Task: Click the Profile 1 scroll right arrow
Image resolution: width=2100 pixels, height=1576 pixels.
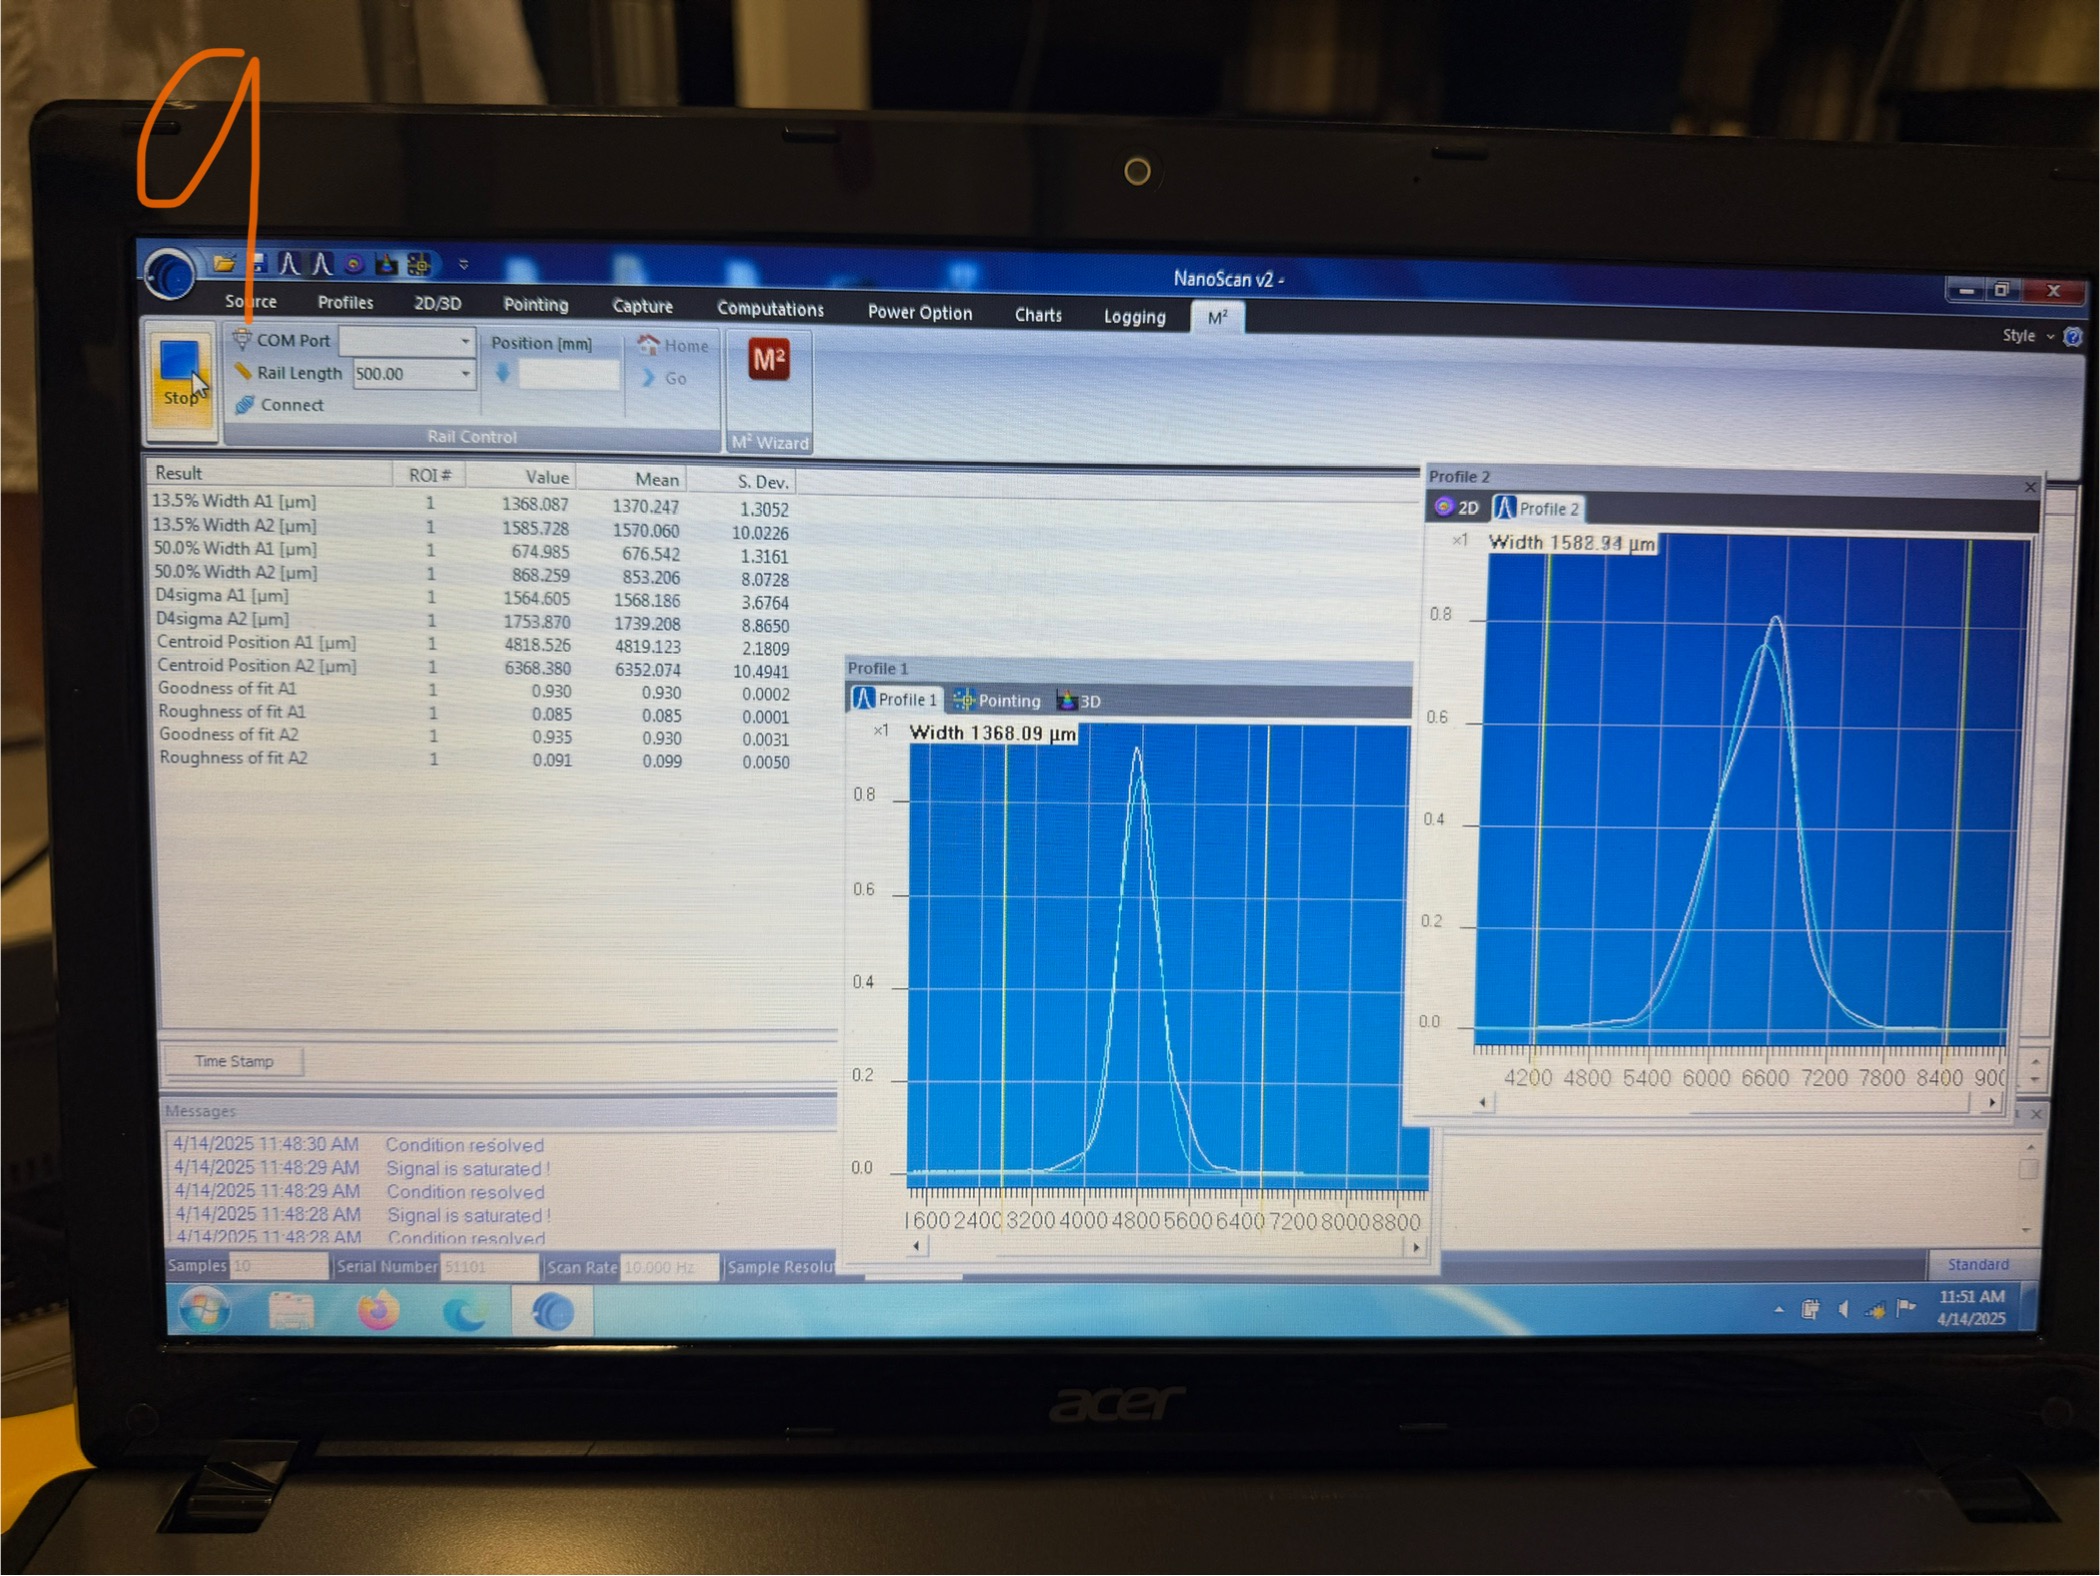Action: pos(1415,1247)
